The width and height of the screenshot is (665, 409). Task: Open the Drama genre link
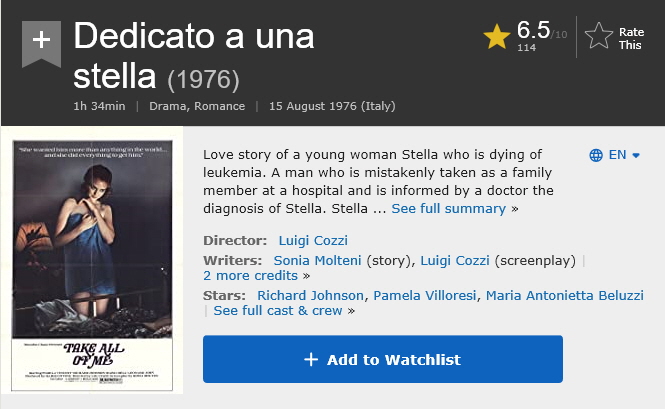click(x=168, y=106)
